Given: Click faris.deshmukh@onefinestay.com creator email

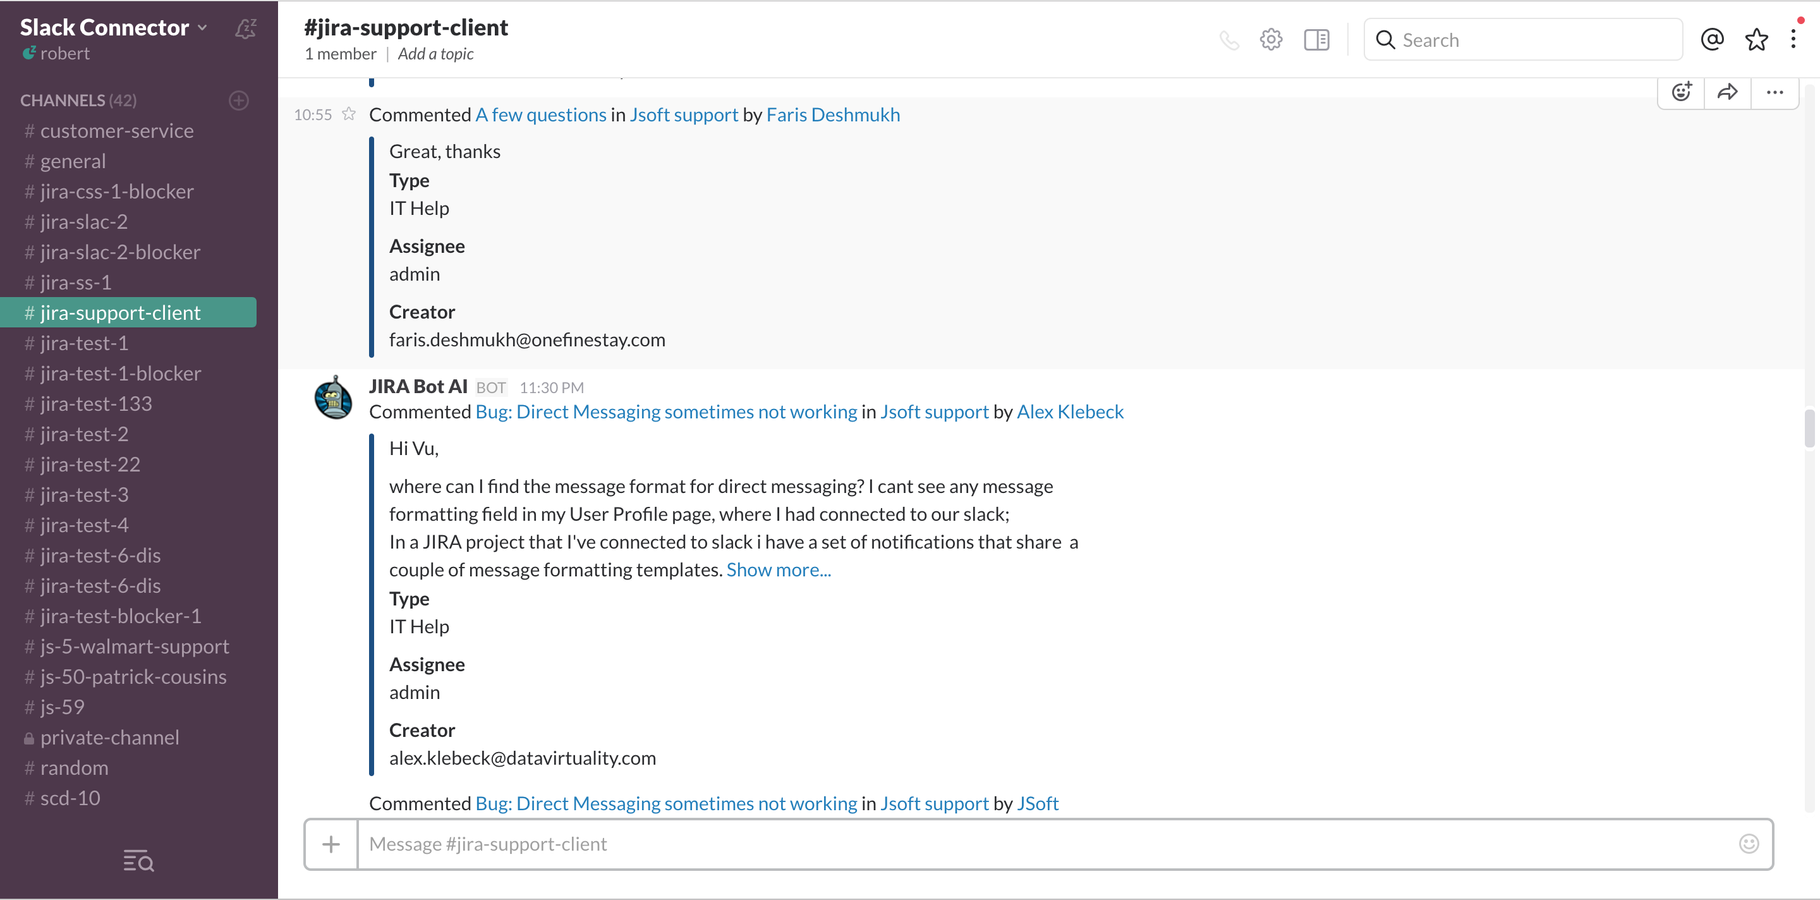Looking at the screenshot, I should pos(527,340).
